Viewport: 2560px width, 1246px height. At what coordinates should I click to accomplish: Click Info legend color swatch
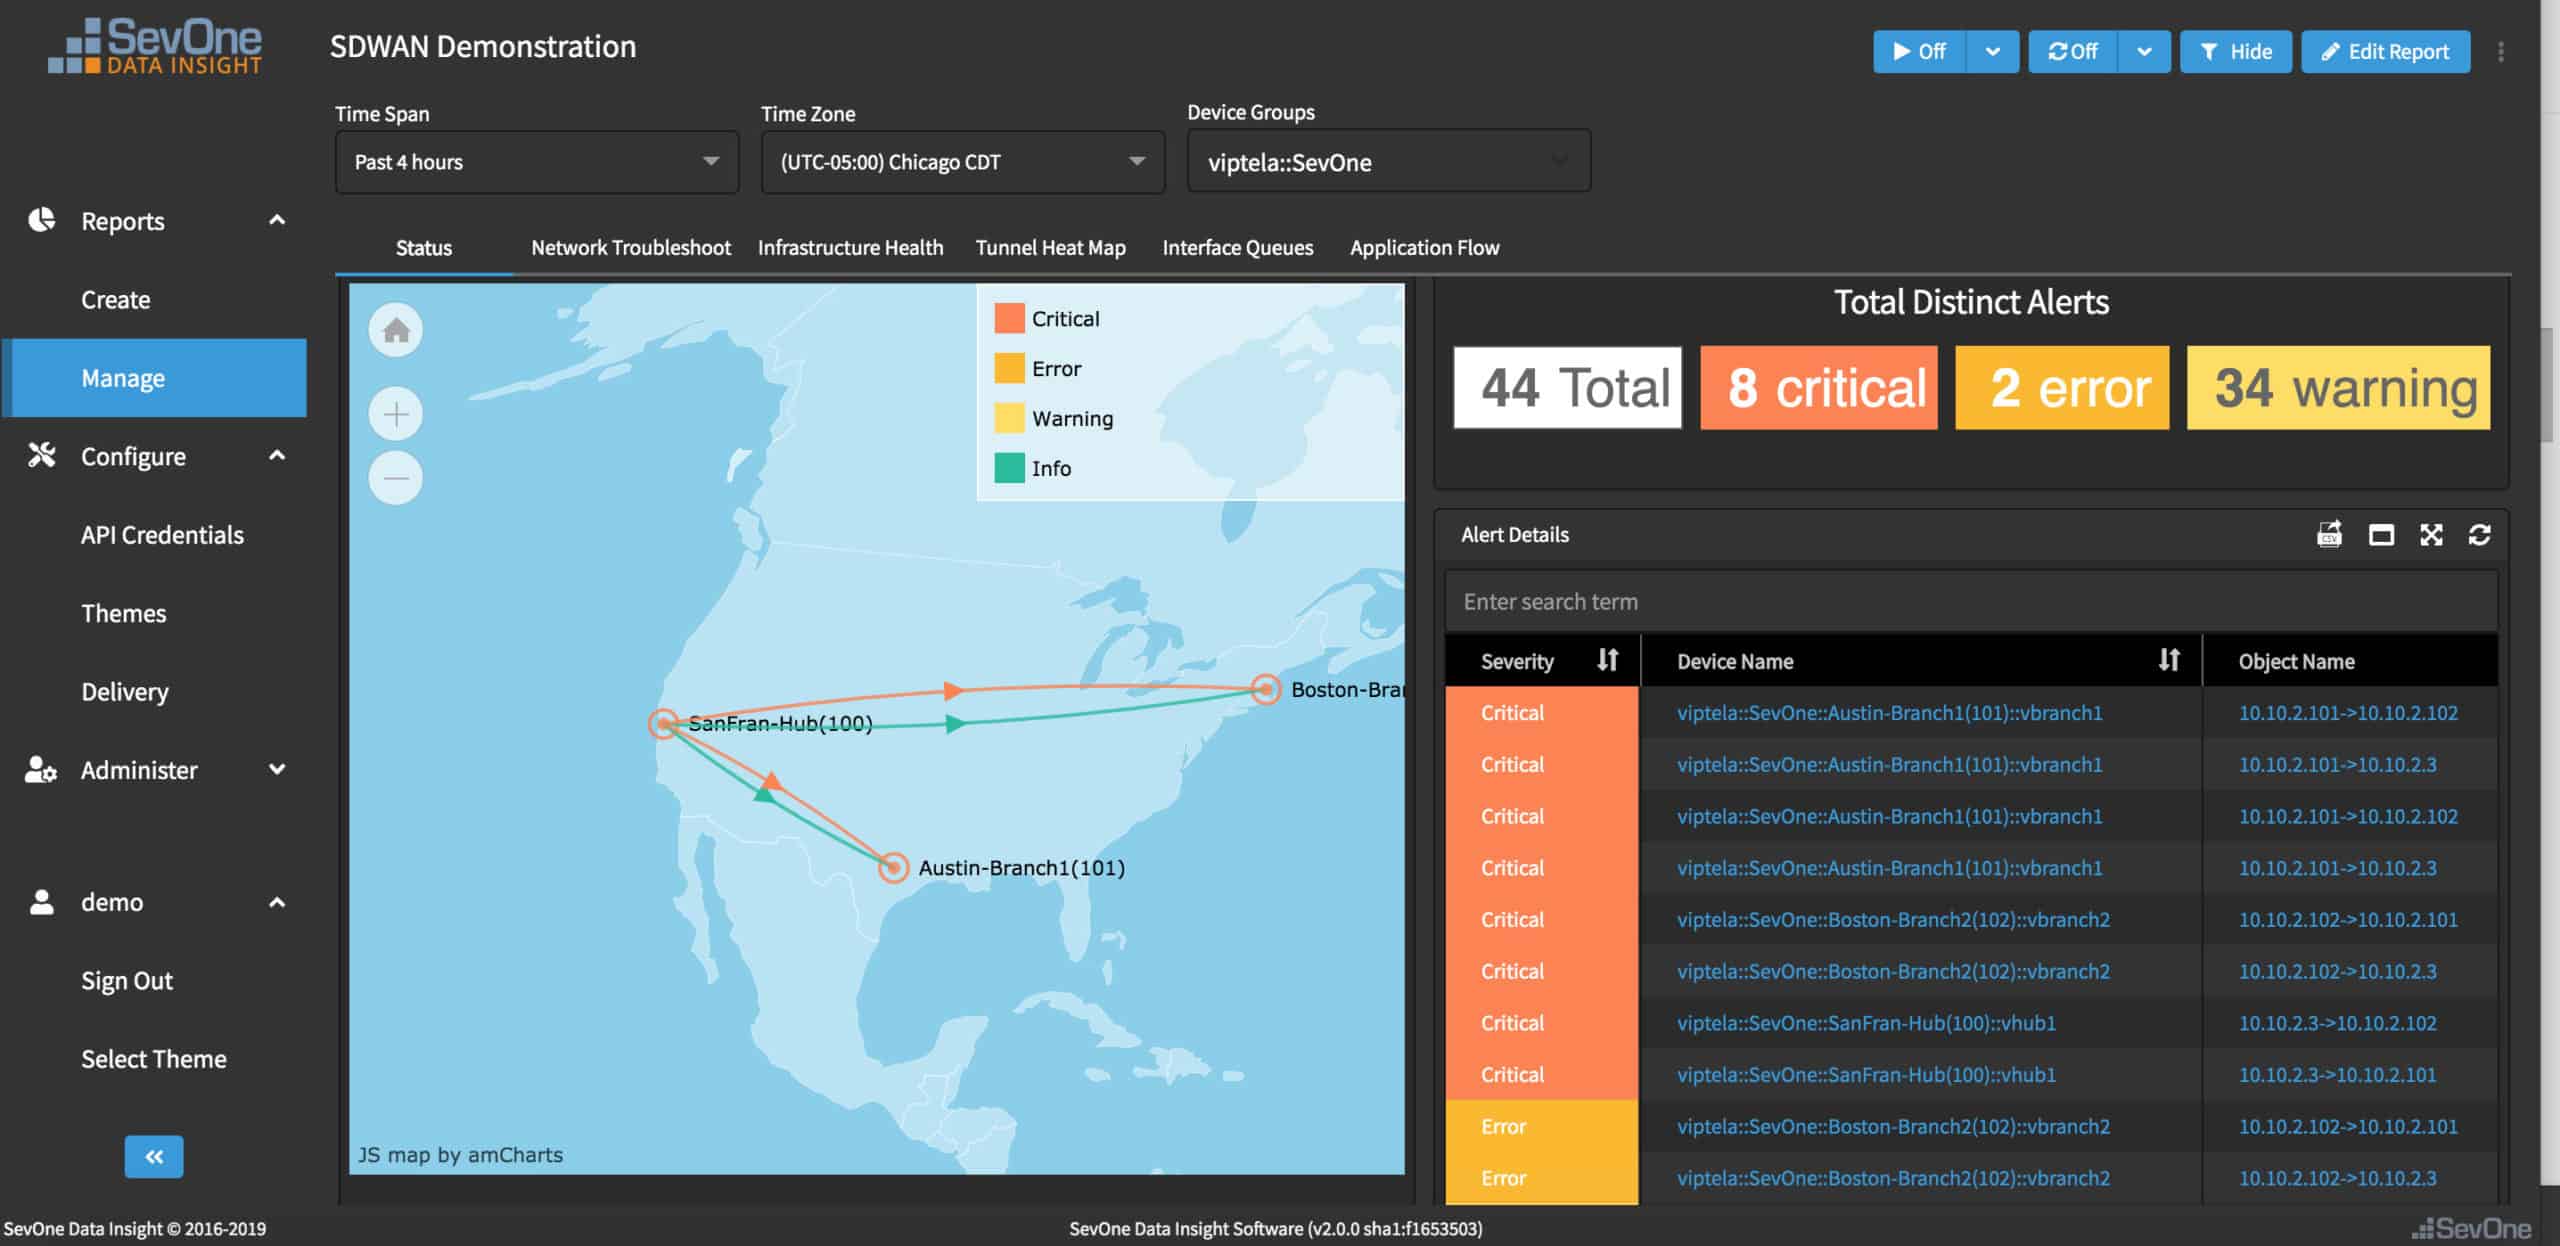tap(1009, 468)
